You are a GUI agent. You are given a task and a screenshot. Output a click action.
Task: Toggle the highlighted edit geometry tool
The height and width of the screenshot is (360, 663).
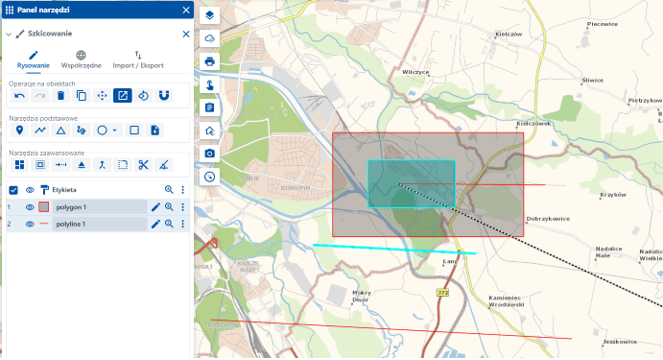[123, 96]
